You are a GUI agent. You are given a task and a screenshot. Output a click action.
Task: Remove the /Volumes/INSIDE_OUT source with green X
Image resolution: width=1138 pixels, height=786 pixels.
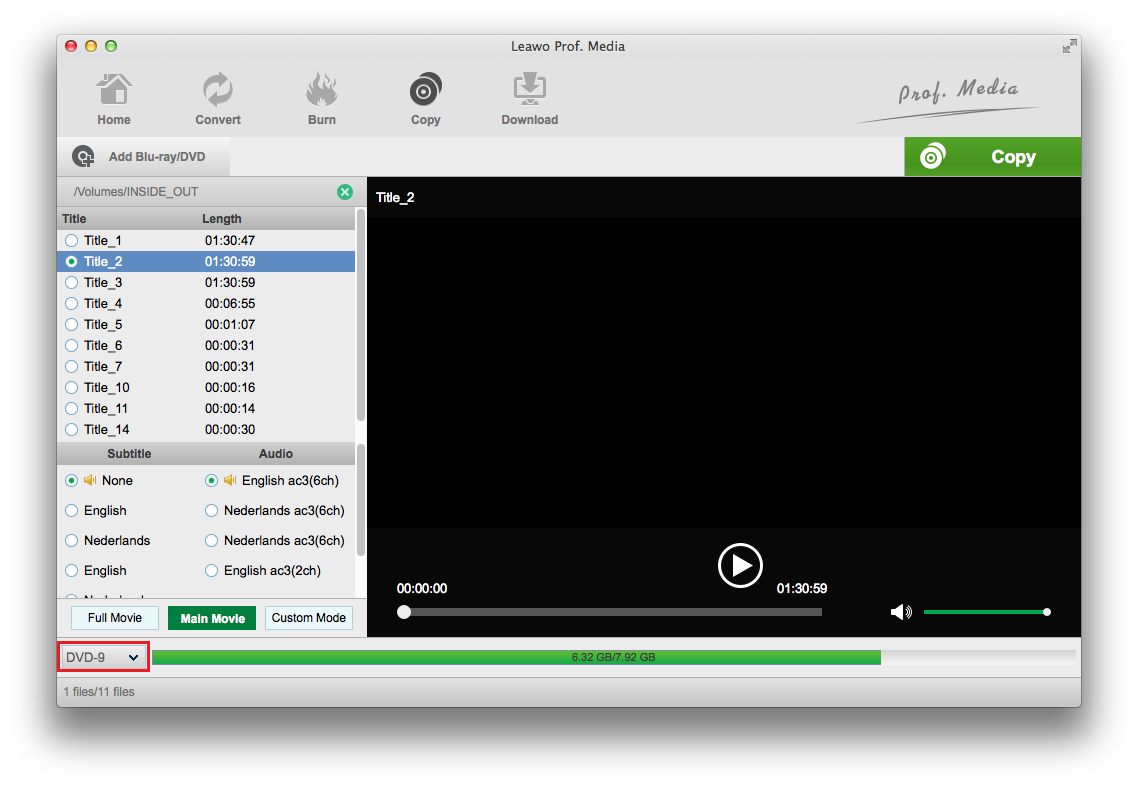[345, 192]
